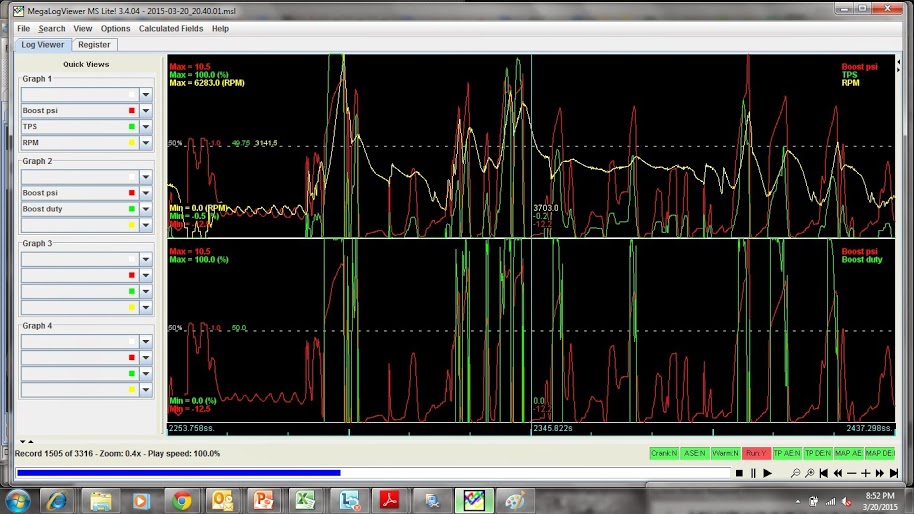This screenshot has height=514, width=914.
Task: Click the rewind double-arrow icon
Action: pos(837,473)
